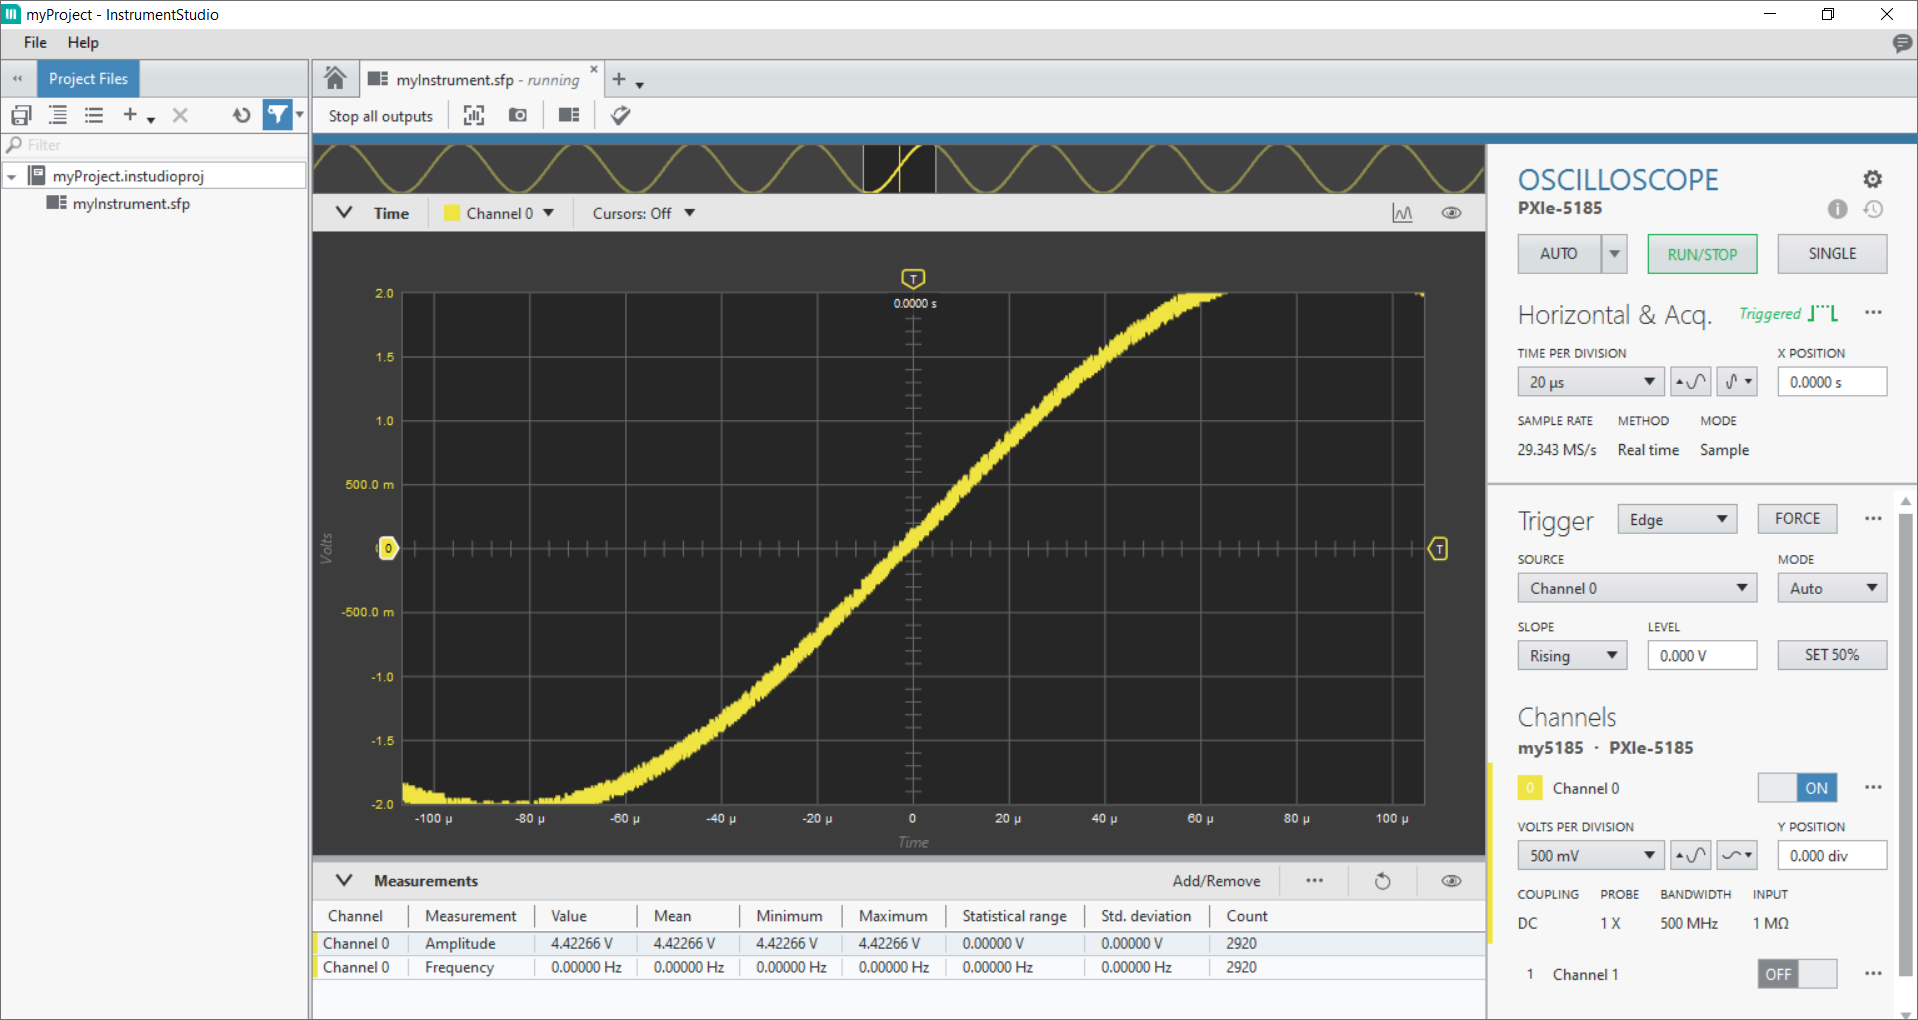
Task: Collapse the Time graph section chevron
Action: click(x=344, y=213)
